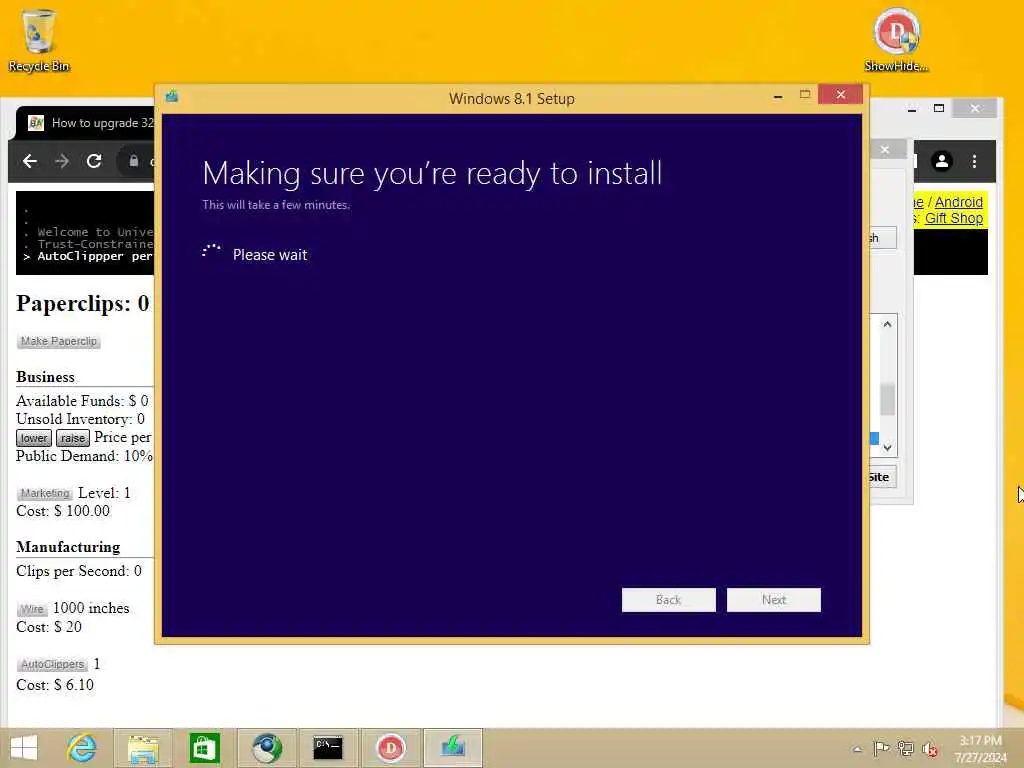Open the Action Center flag icon
1024x768 pixels.
(x=881, y=749)
